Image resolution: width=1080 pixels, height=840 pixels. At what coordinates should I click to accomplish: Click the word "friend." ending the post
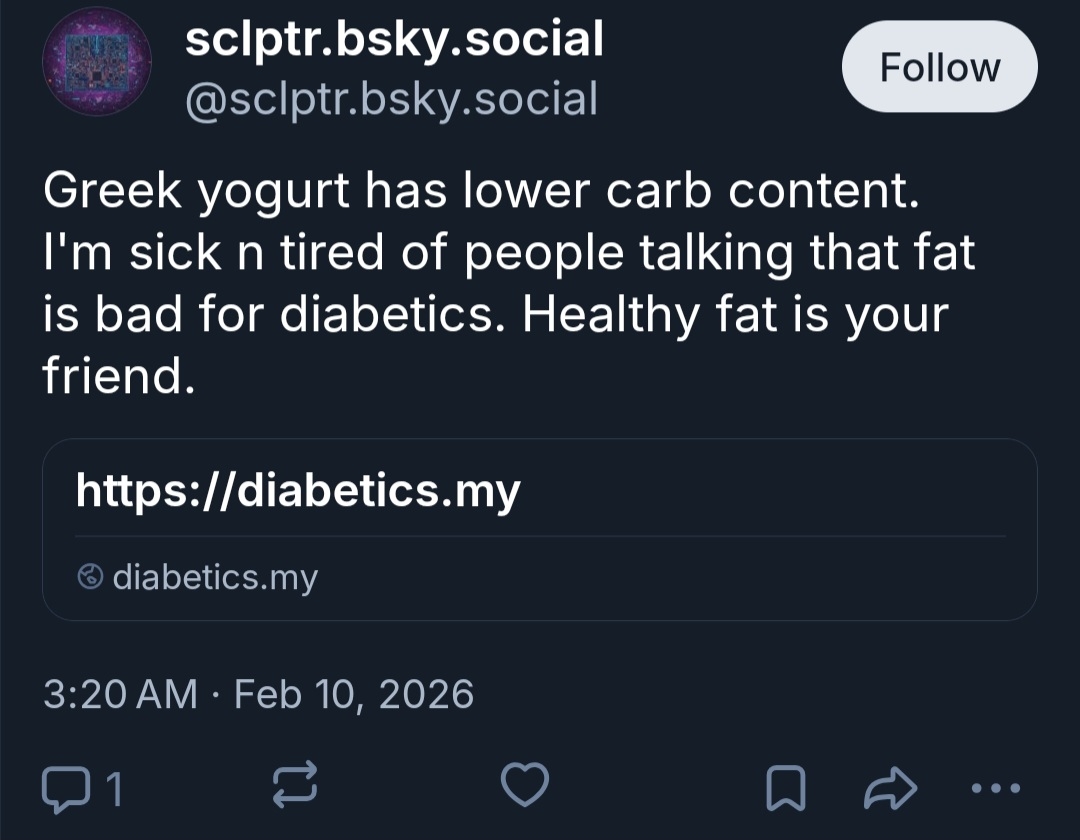click(x=117, y=375)
